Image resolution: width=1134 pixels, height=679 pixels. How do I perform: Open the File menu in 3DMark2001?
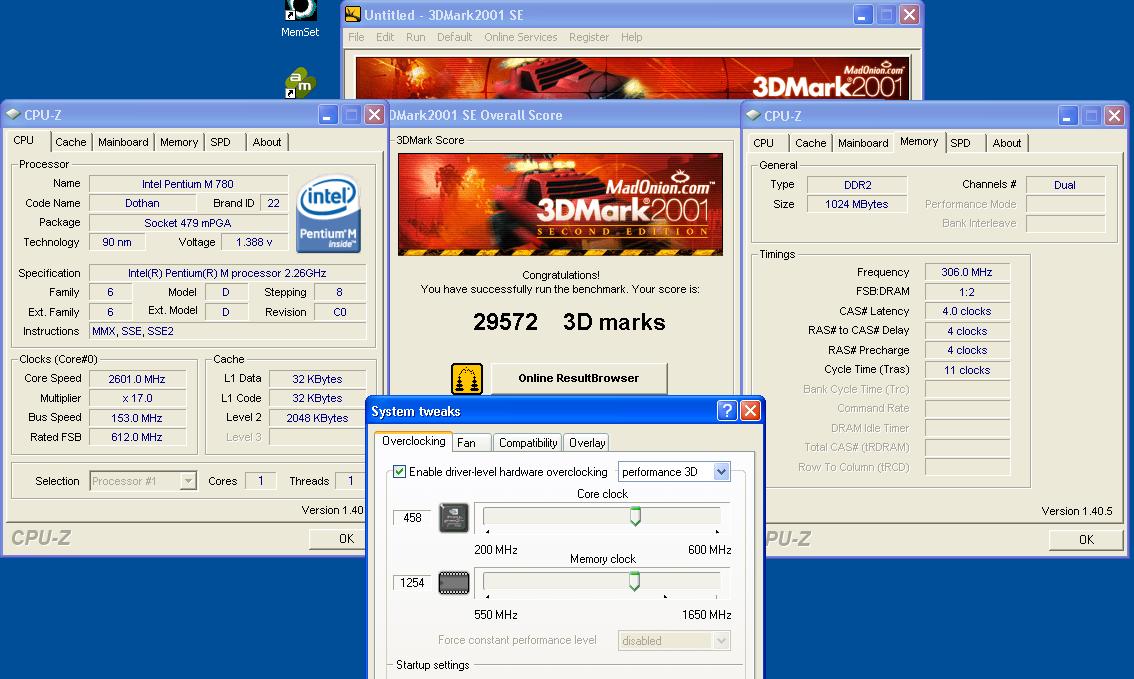357,37
